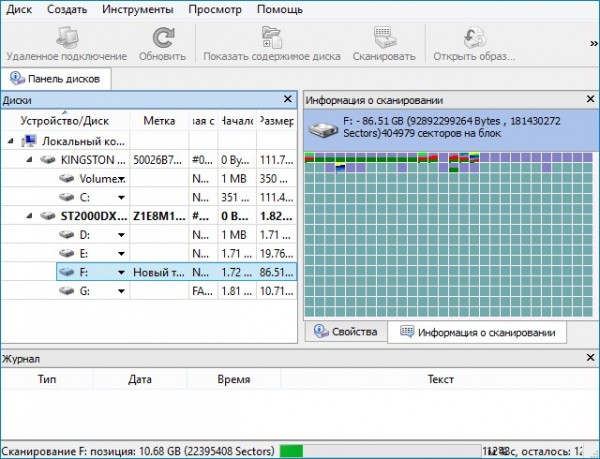Open the Помощь menu

tap(280, 9)
